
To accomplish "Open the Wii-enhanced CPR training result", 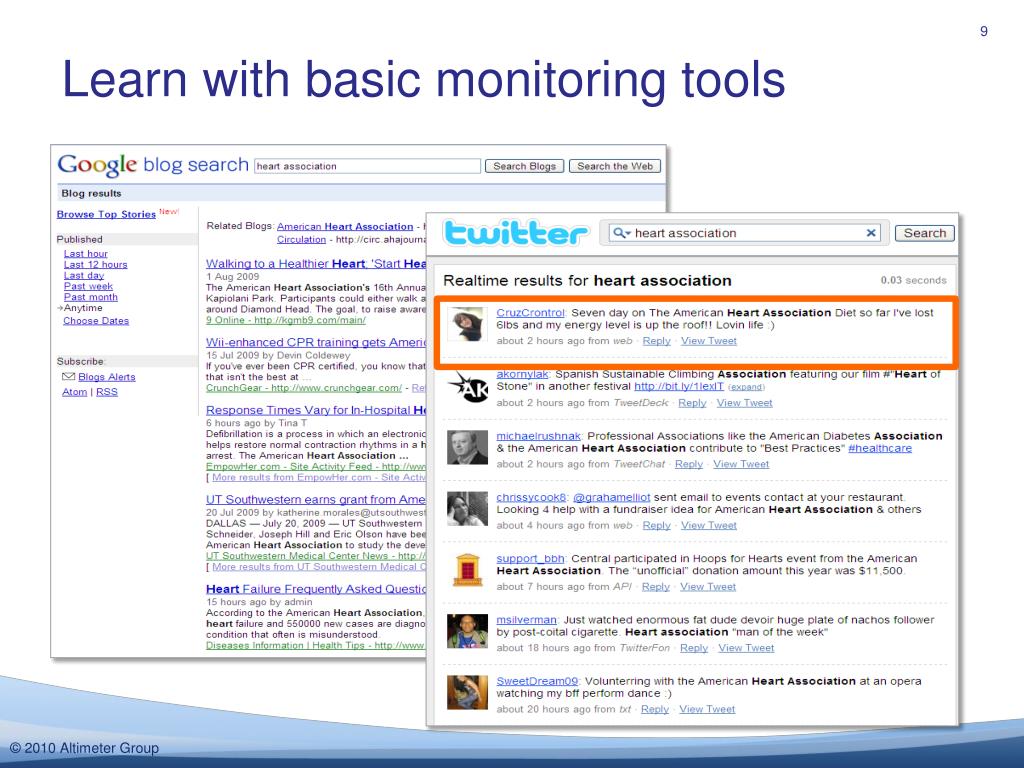I will (x=316, y=342).
